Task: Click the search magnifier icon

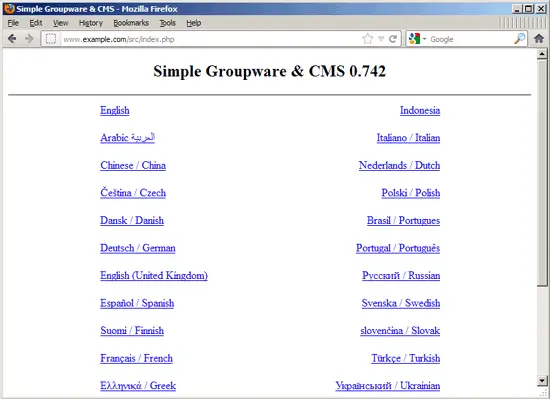Action: [x=519, y=39]
